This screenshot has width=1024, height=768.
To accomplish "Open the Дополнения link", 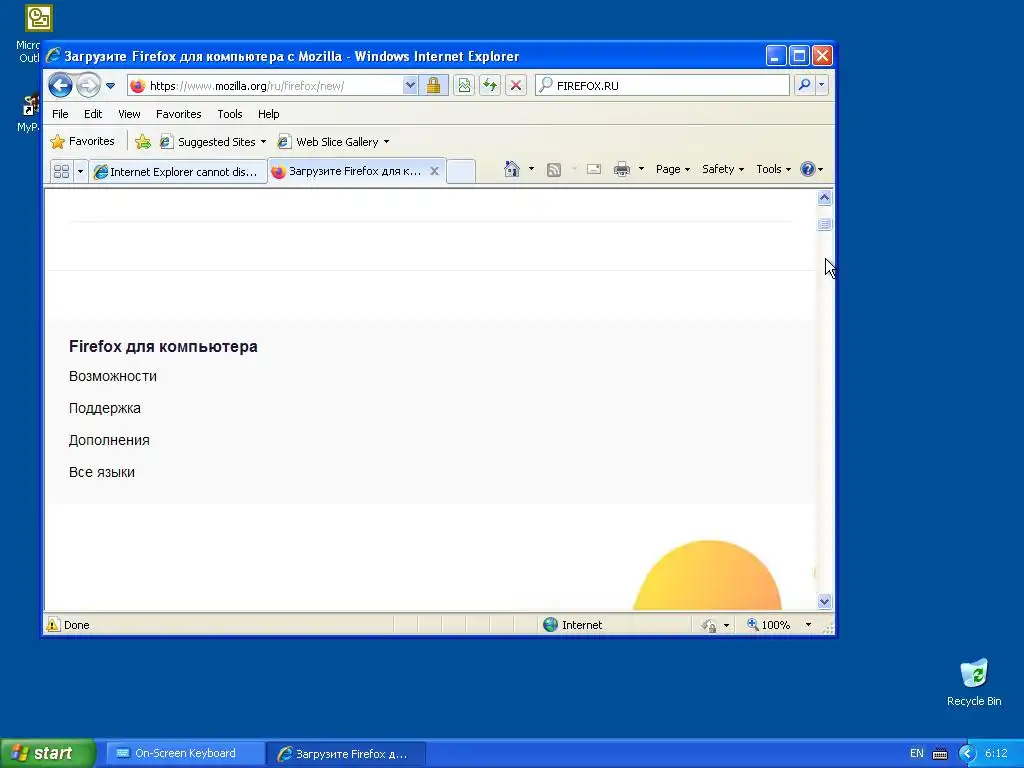I will [109, 440].
